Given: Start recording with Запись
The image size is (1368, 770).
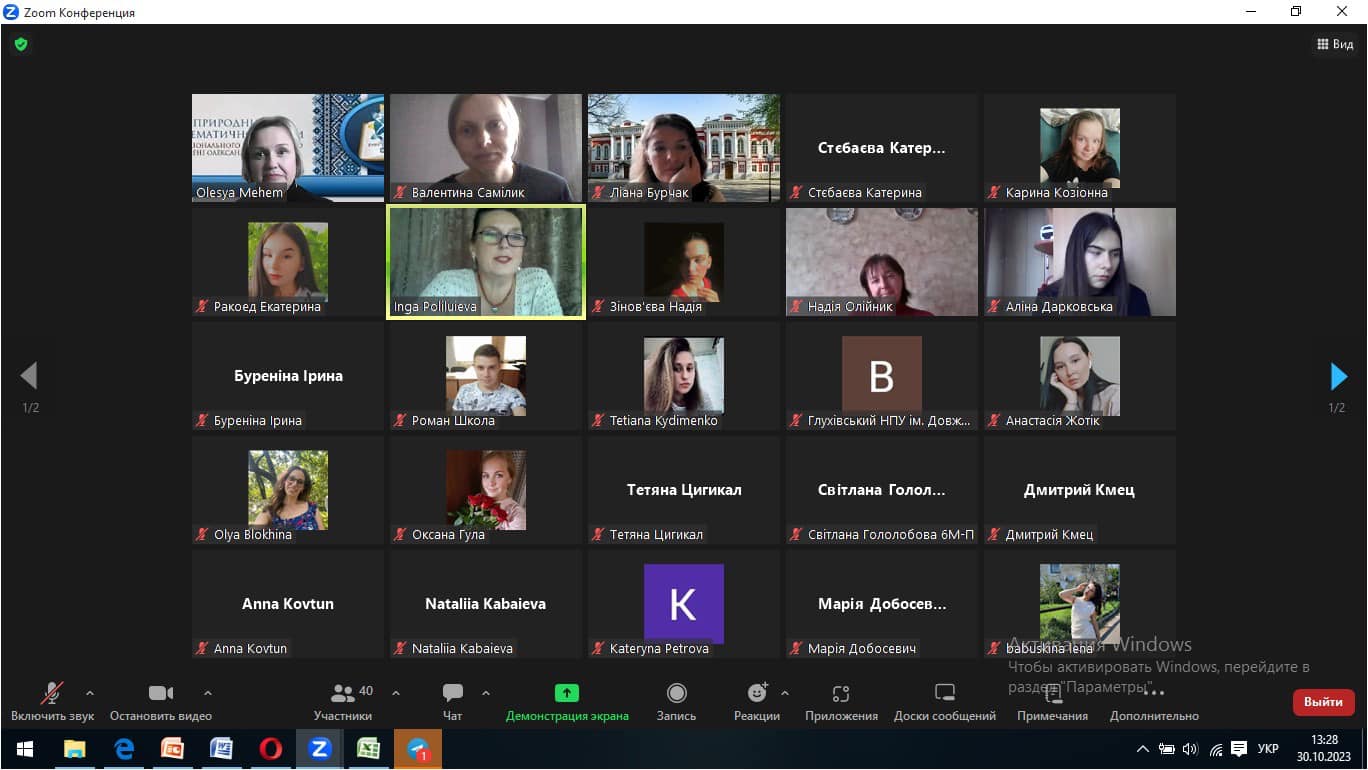Looking at the screenshot, I should [677, 702].
